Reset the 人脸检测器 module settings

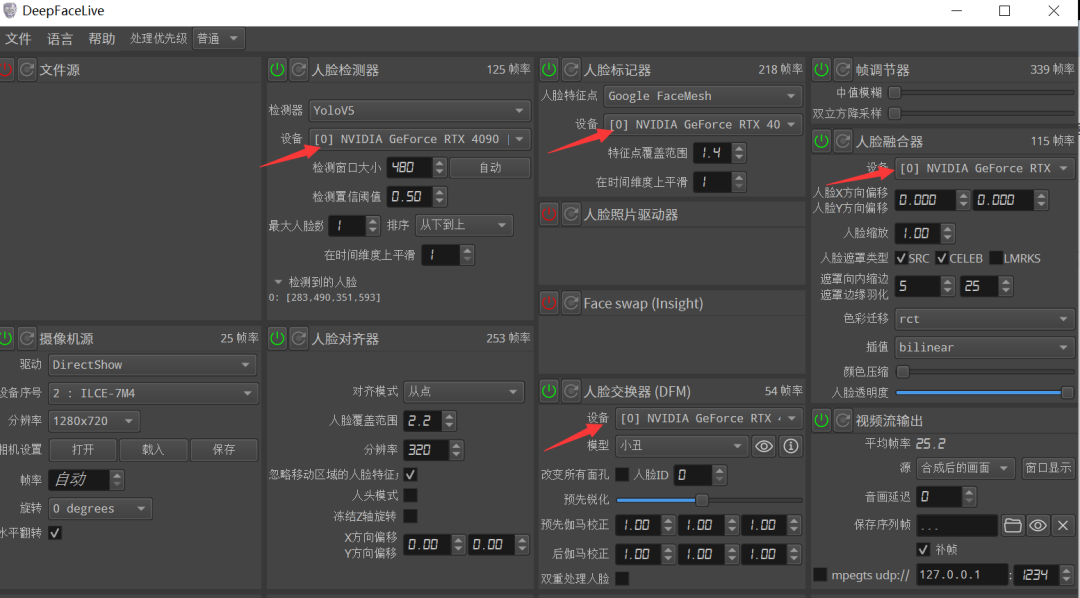point(299,70)
